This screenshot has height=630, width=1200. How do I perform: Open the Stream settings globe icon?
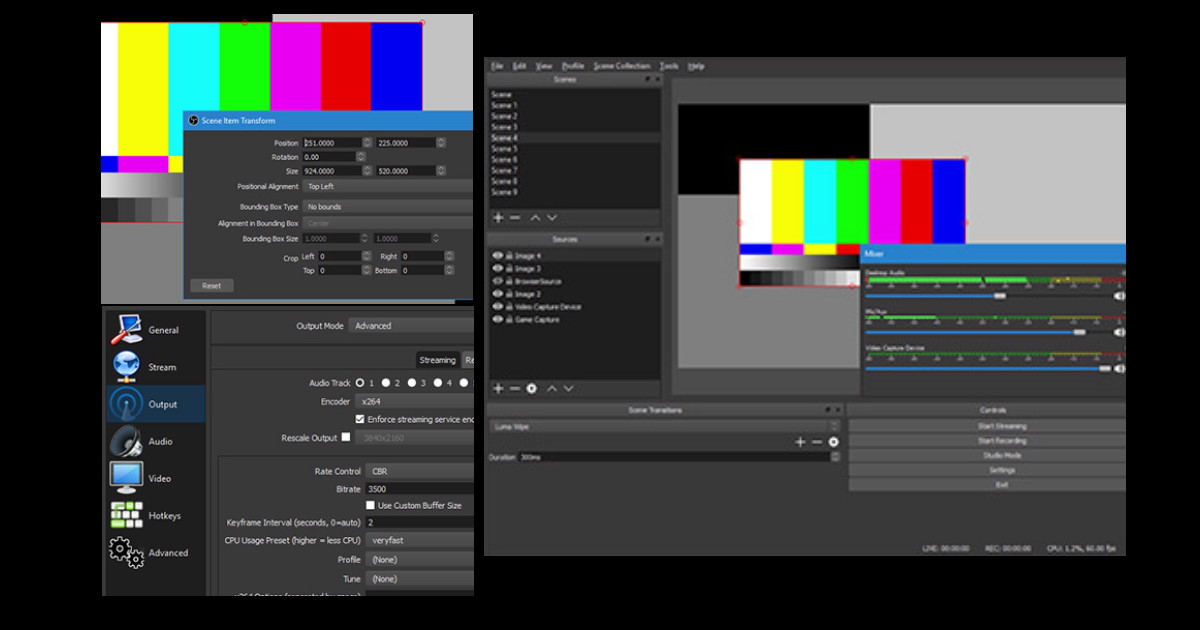127,367
